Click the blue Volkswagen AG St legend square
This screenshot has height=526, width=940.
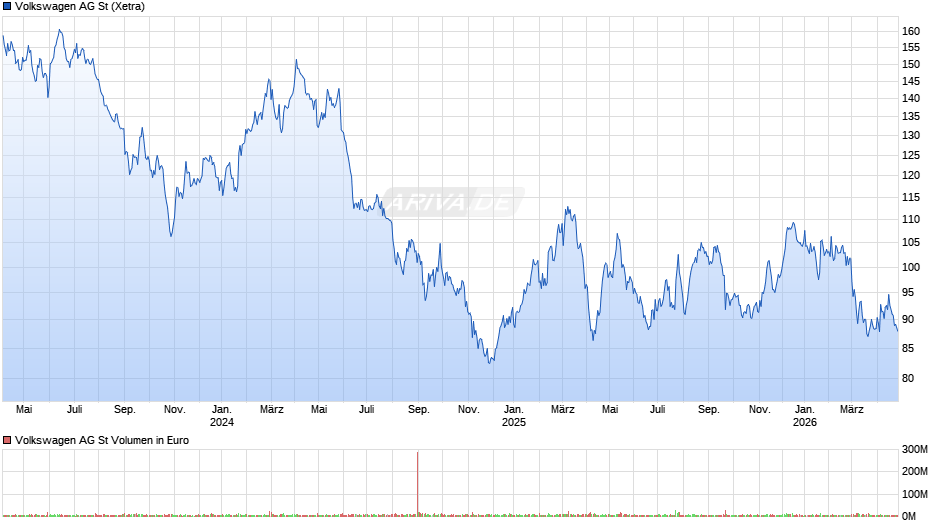[x=7, y=7]
